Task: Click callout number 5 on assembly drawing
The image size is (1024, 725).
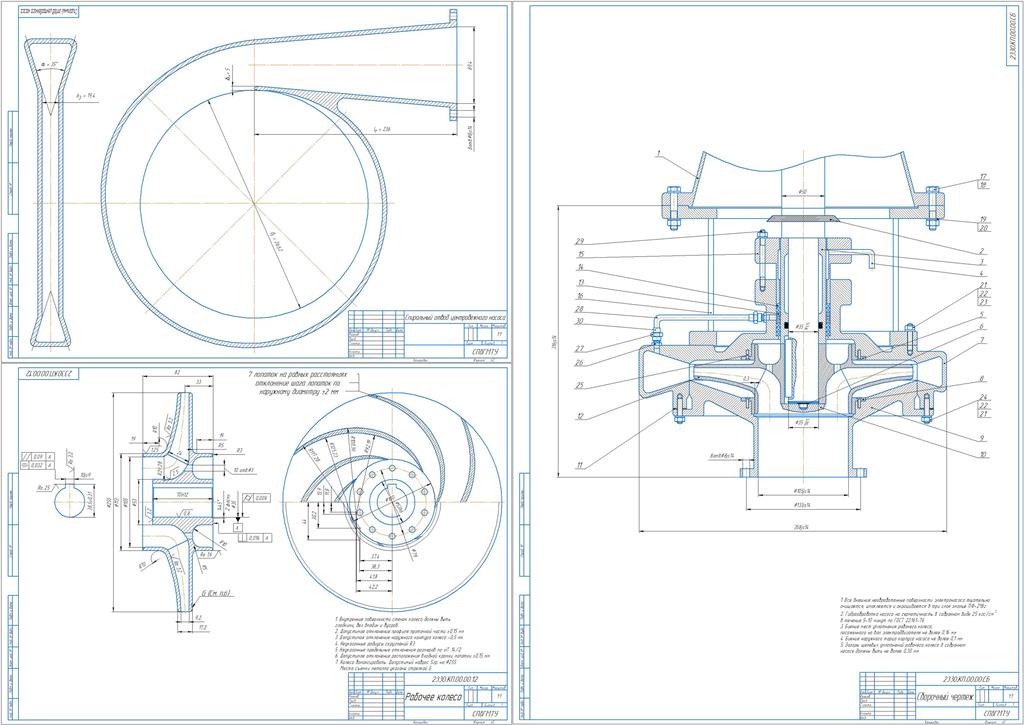Action: 982,314
